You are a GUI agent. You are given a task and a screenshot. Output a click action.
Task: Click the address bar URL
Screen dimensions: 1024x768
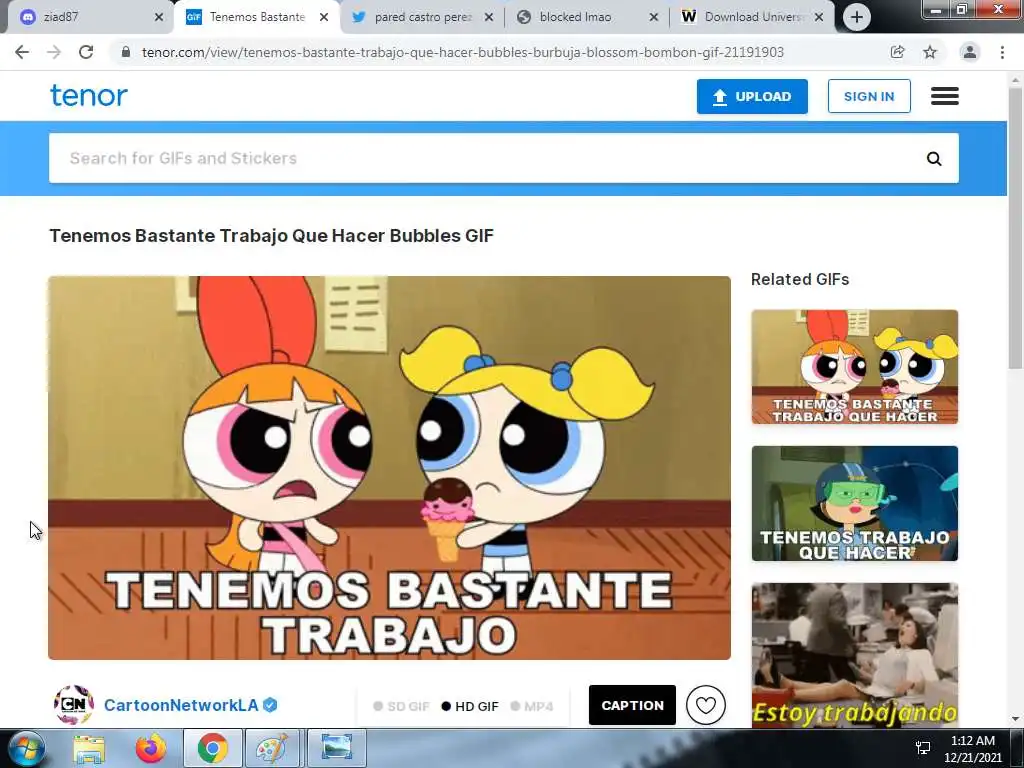click(462, 52)
